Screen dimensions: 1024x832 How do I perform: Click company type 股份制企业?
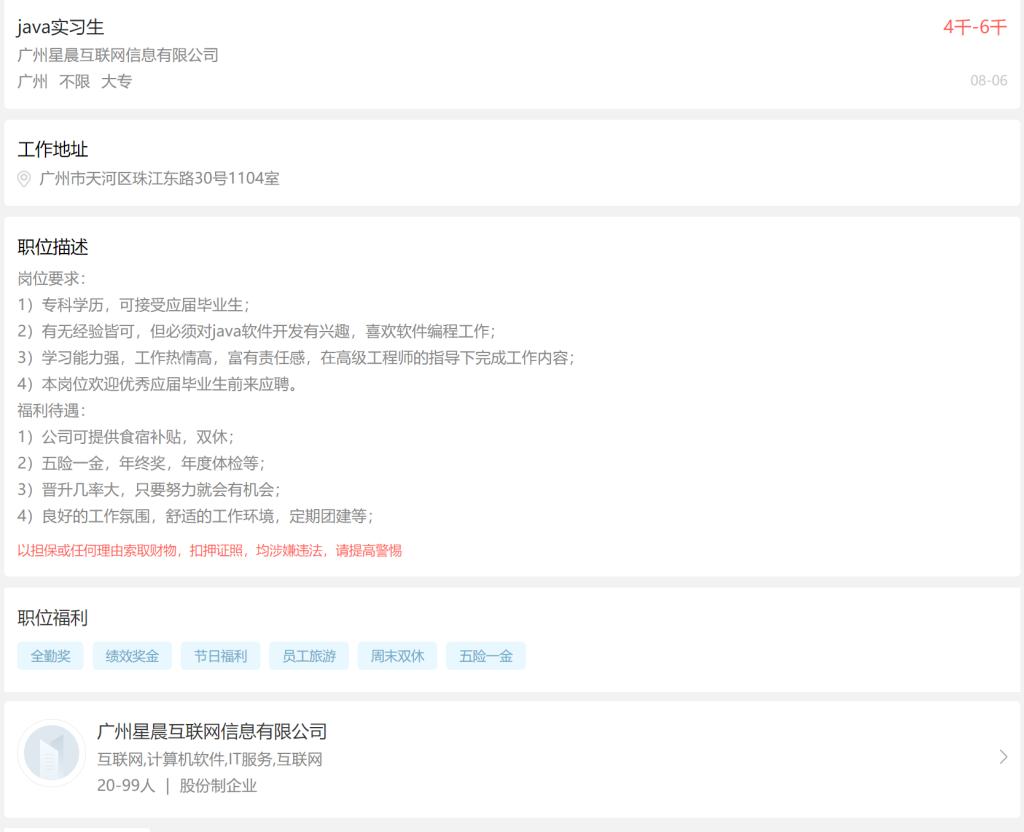coord(218,786)
